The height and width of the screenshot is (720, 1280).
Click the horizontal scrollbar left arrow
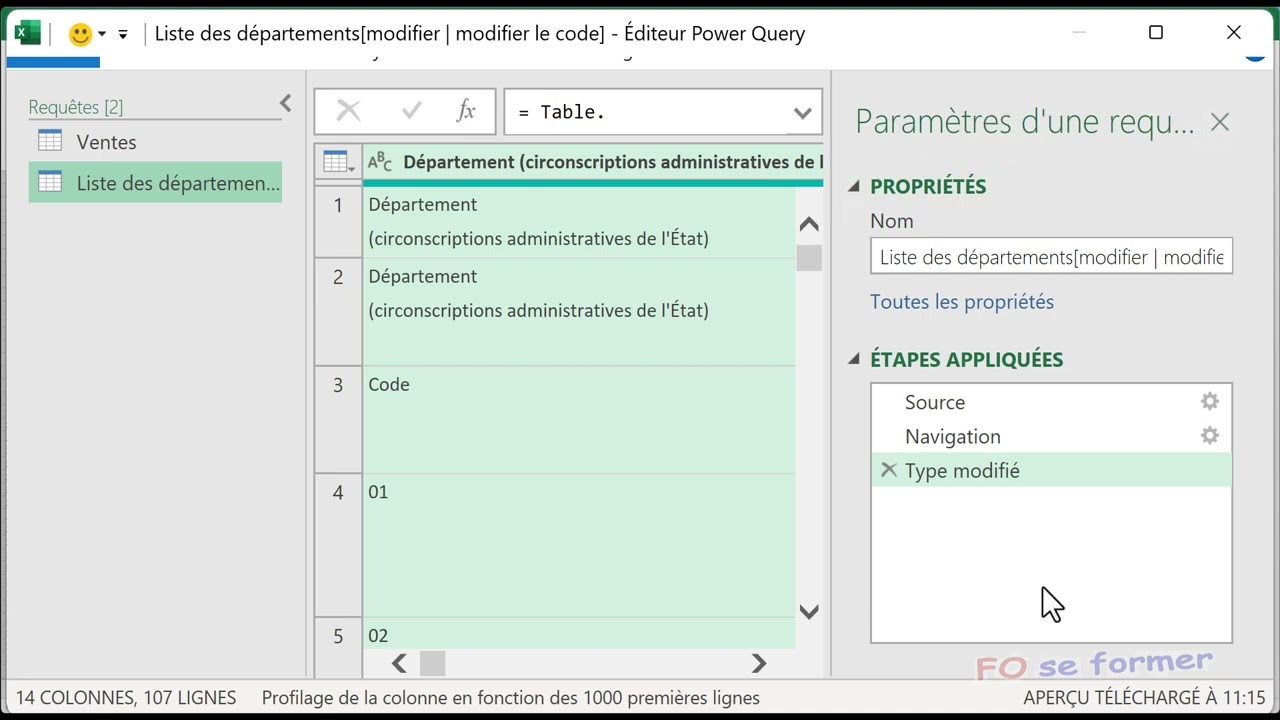tap(399, 663)
